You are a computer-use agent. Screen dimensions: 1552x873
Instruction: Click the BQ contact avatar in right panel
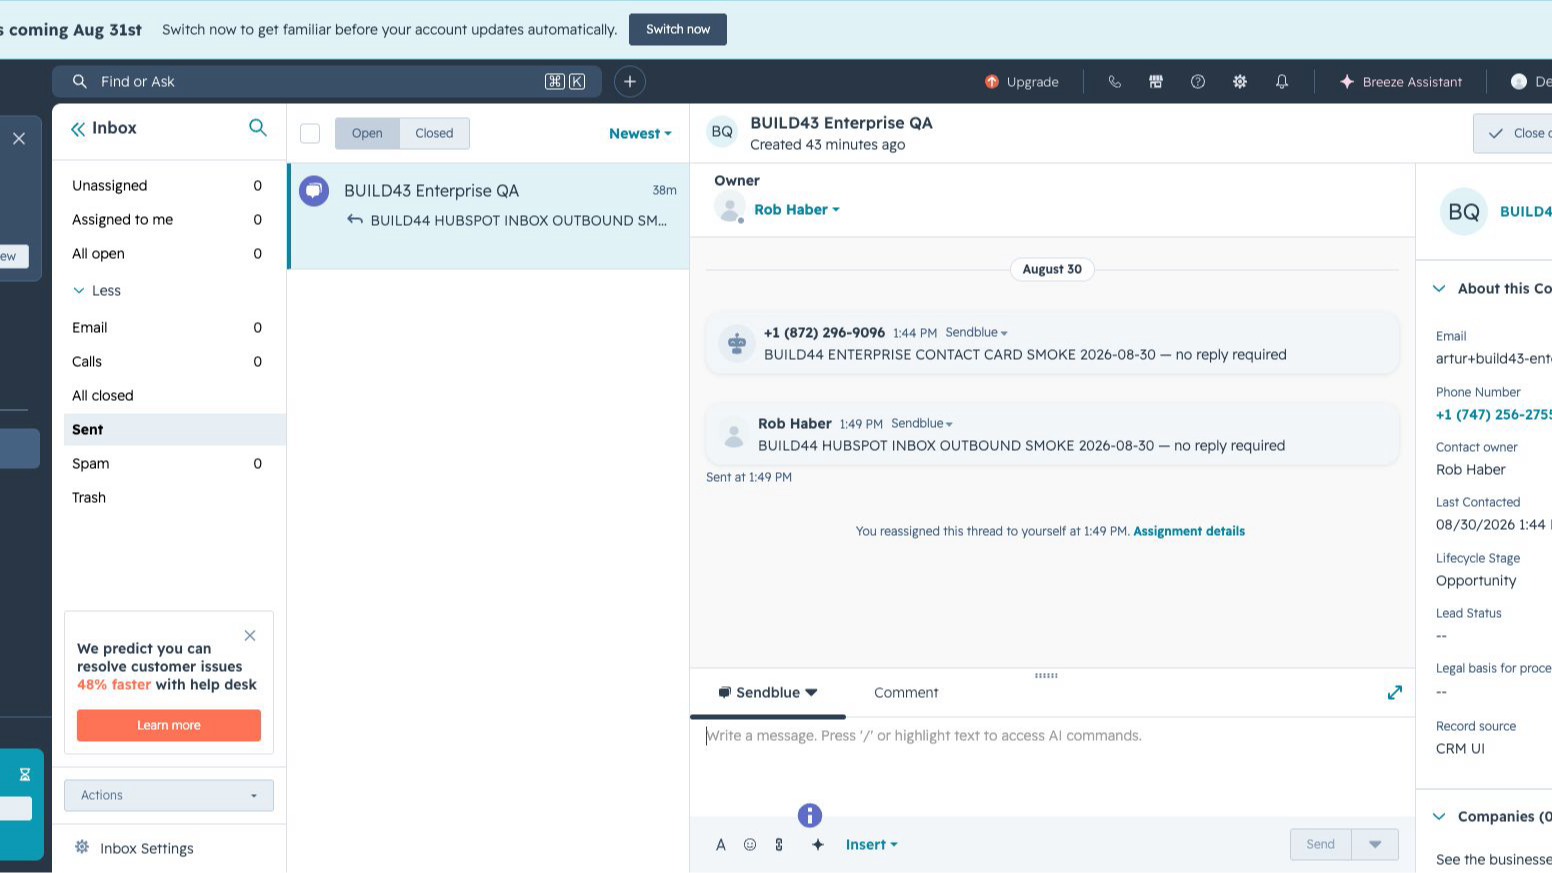point(1464,212)
